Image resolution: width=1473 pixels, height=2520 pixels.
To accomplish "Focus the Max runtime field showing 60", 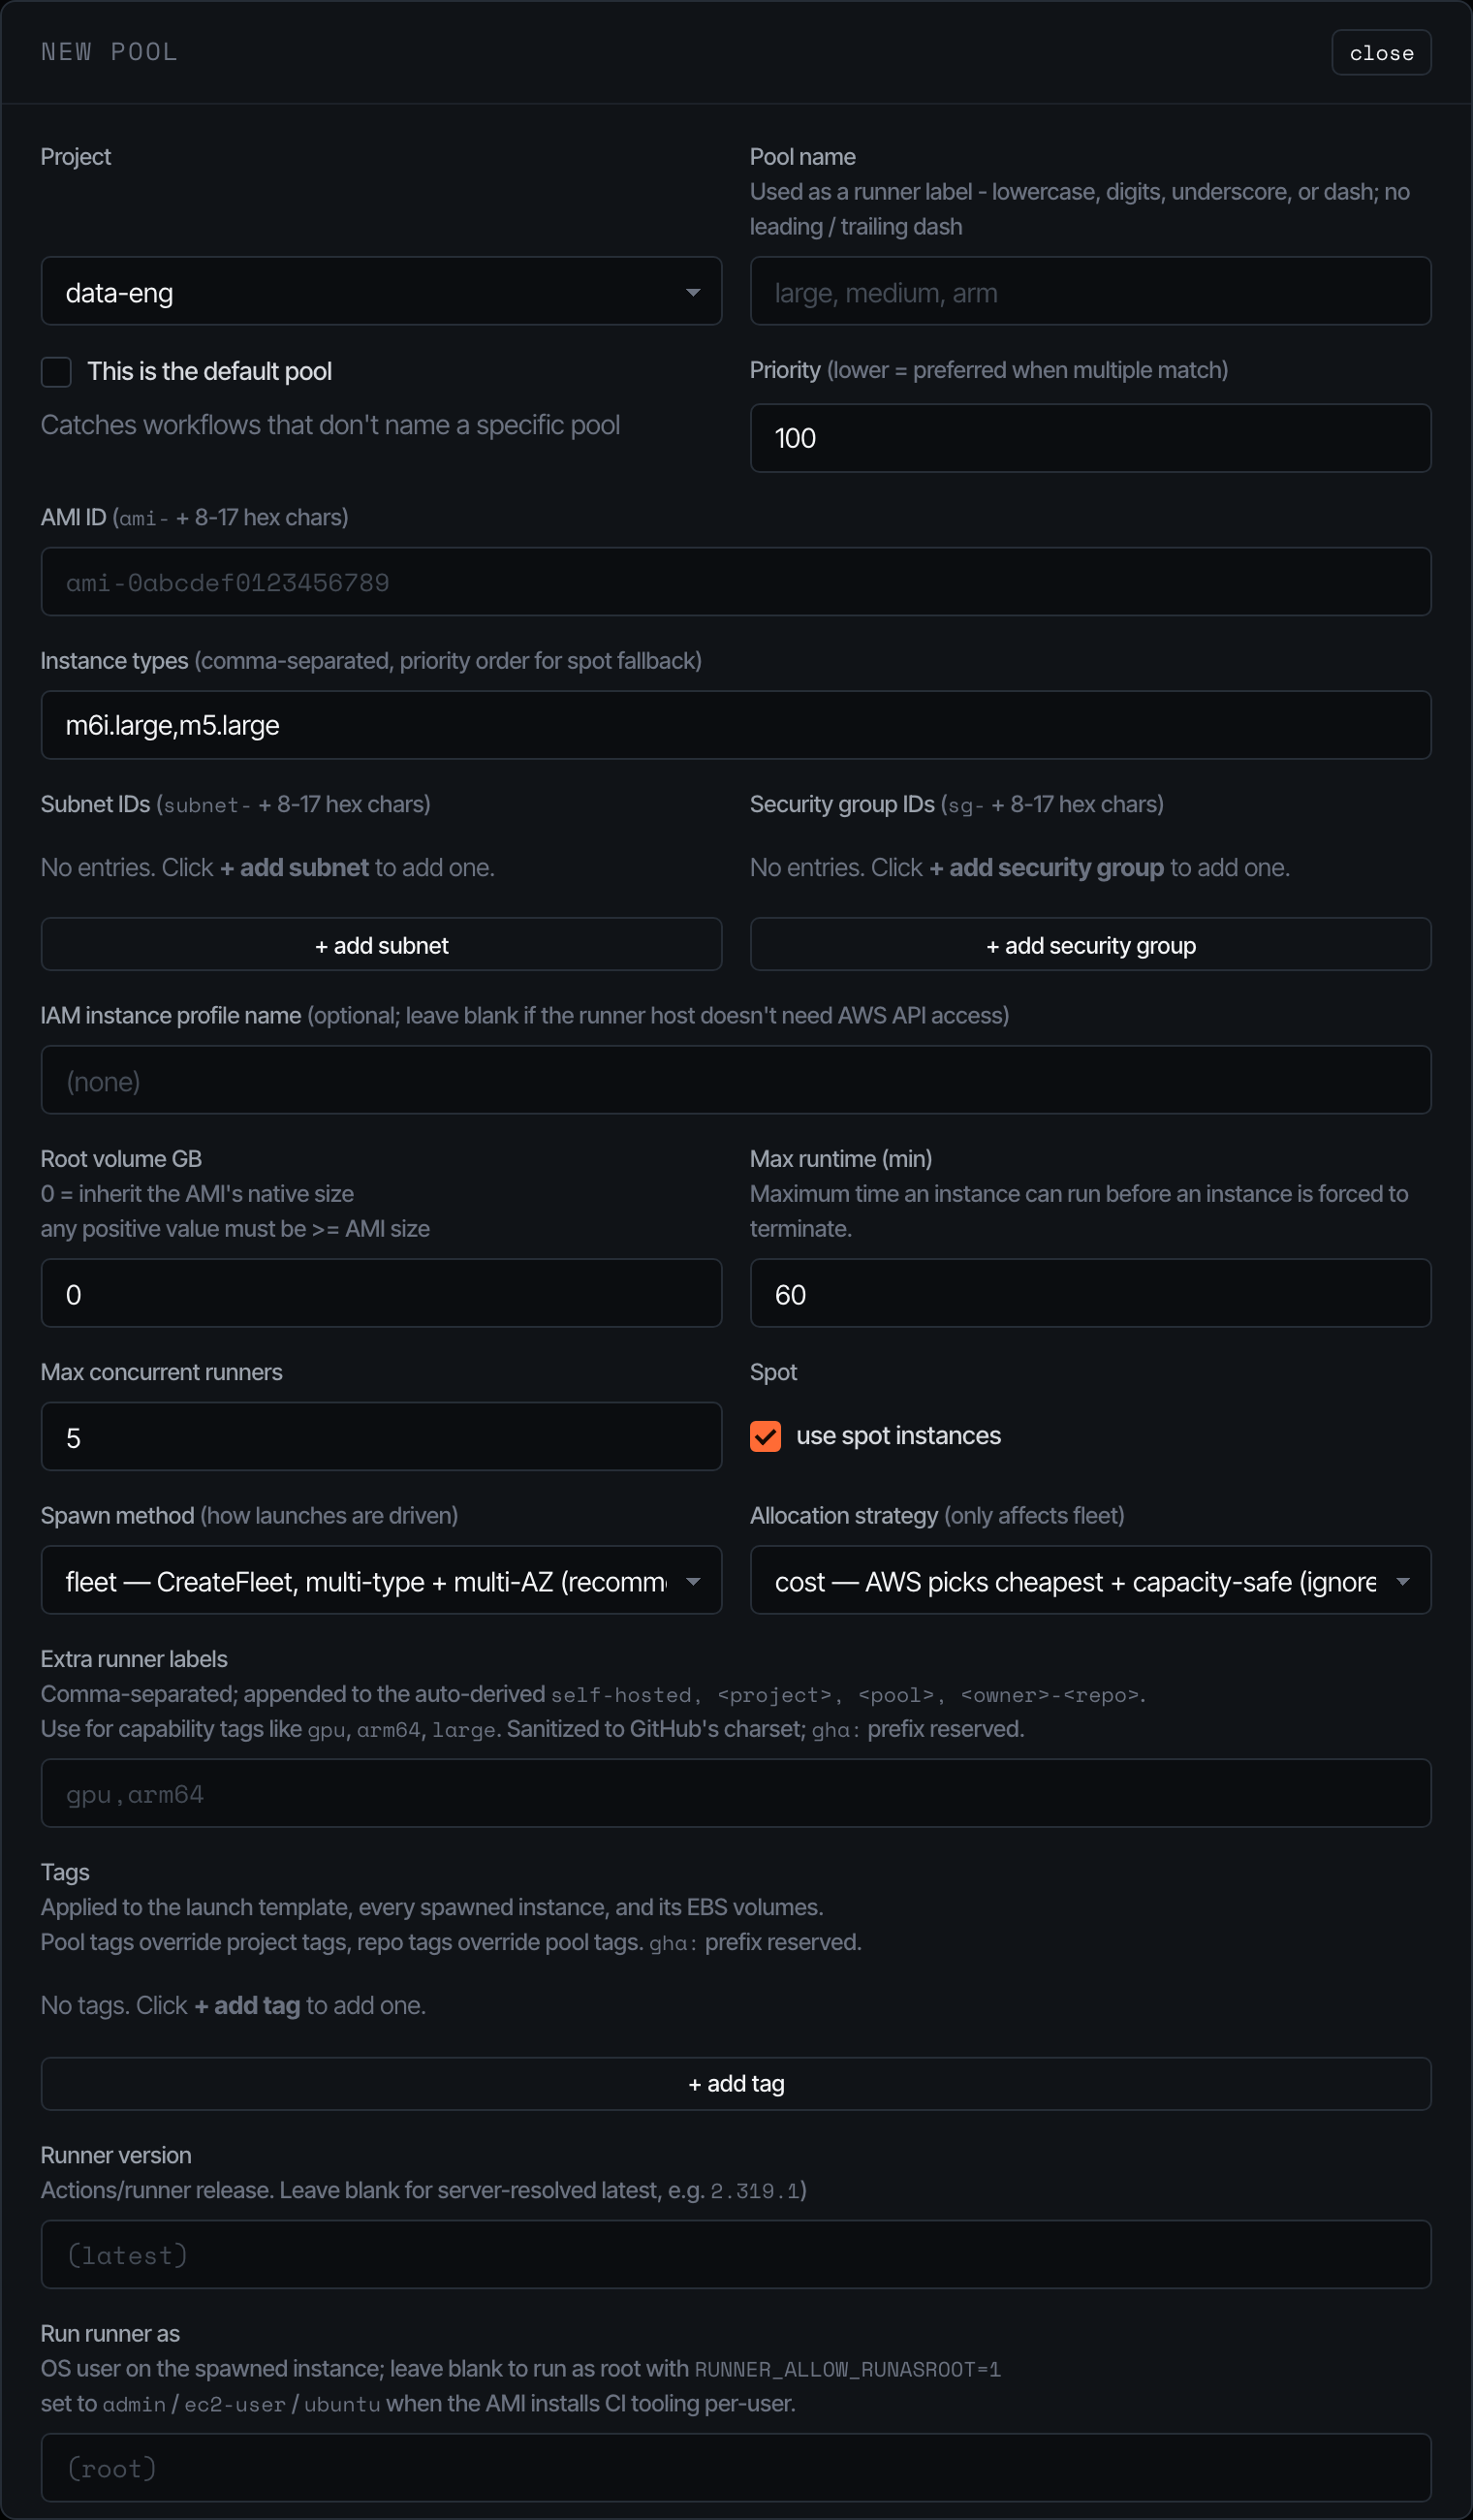I will pos(1090,1293).
